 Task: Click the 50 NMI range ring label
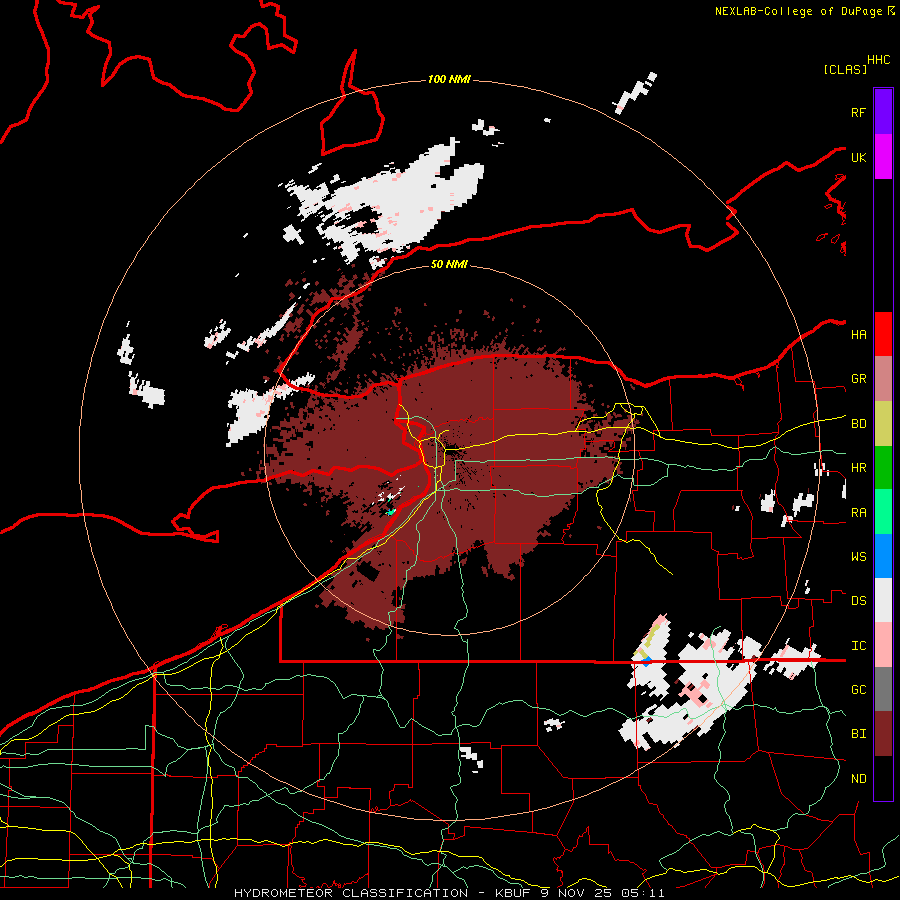pyautogui.click(x=449, y=264)
